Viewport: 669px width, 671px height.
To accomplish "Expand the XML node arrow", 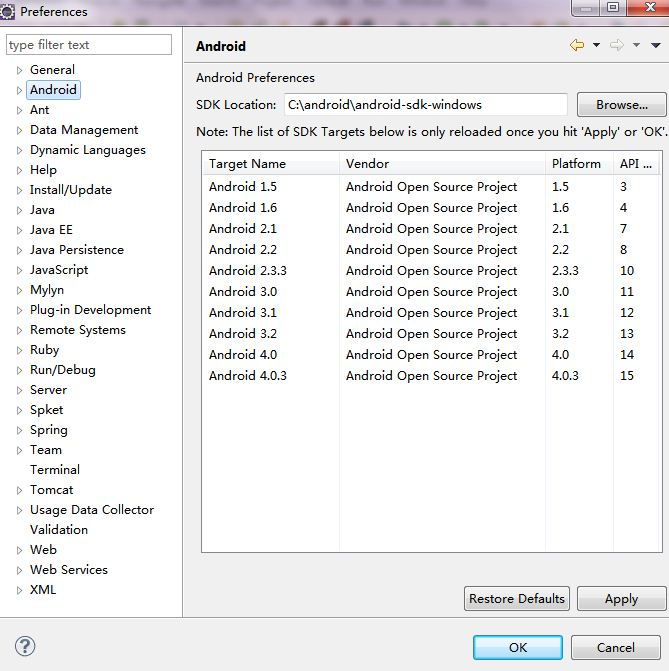I will coord(19,591).
